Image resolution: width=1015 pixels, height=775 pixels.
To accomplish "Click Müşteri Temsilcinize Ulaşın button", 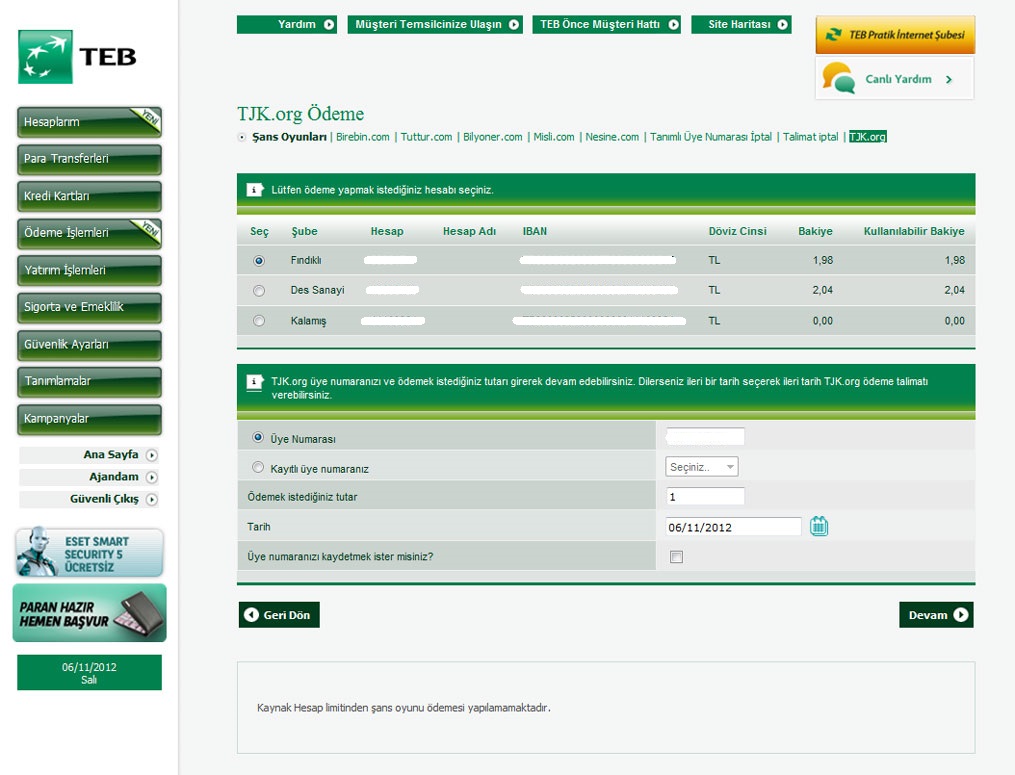I will click(x=435, y=25).
